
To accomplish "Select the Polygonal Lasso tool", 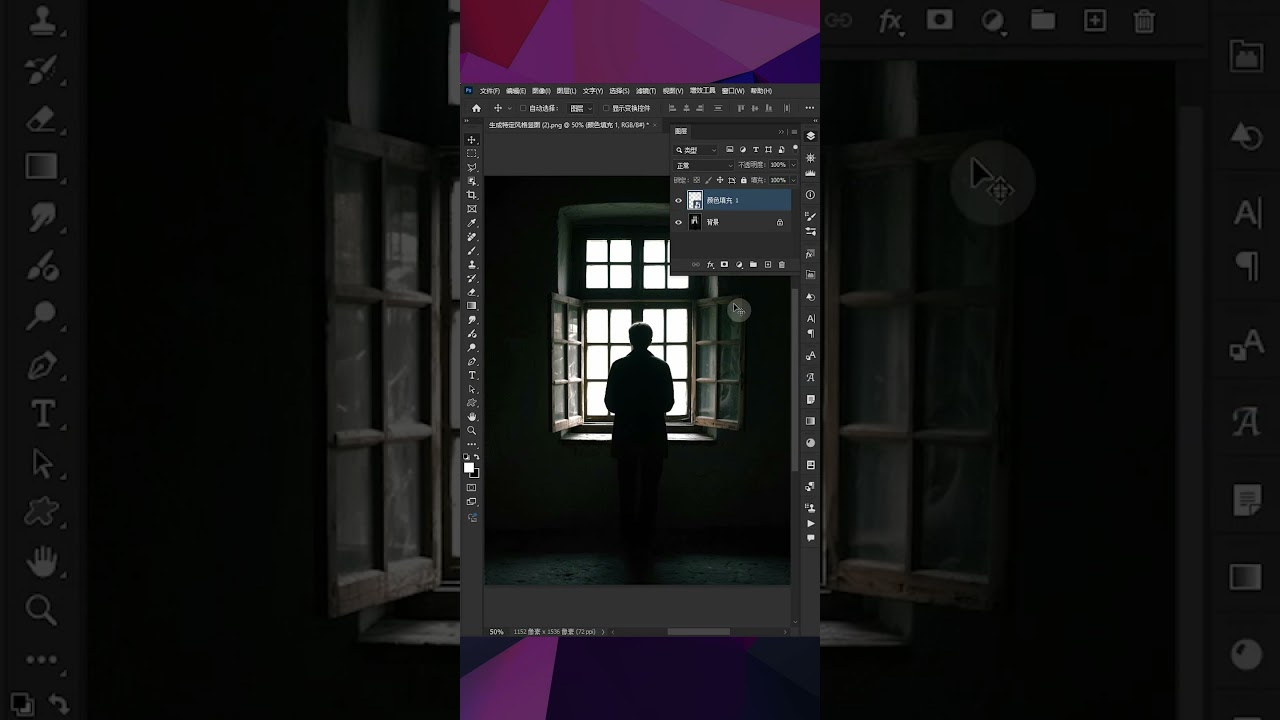I will pos(471,167).
